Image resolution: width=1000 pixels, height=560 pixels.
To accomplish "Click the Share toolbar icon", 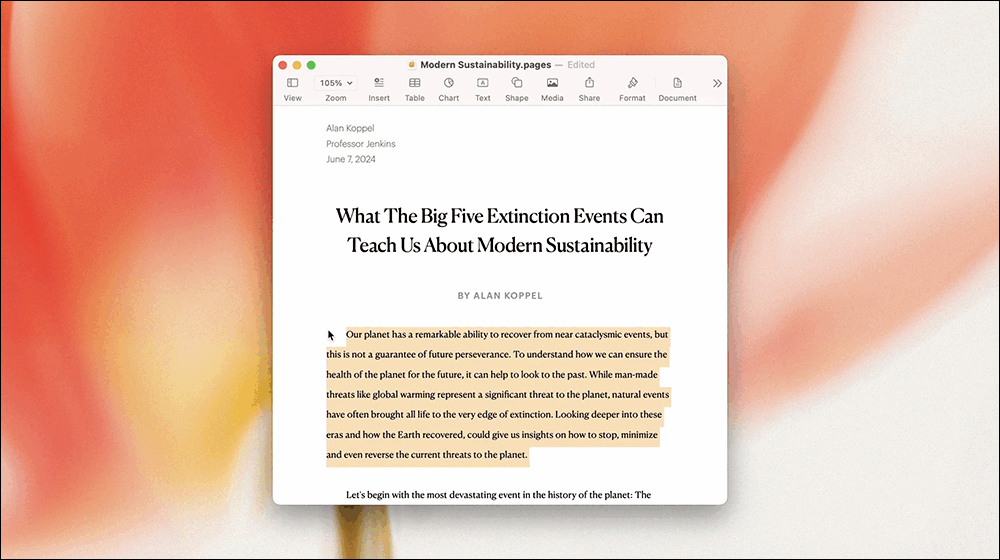I will coord(589,83).
